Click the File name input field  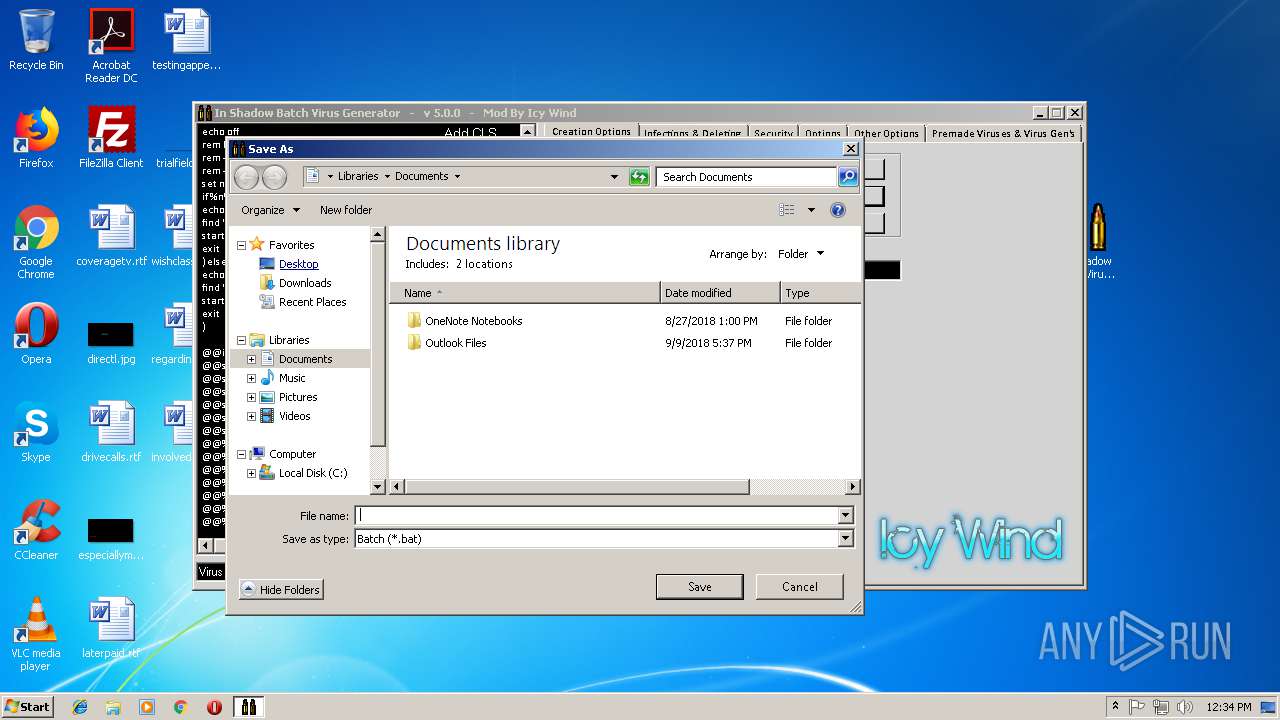[597, 516]
